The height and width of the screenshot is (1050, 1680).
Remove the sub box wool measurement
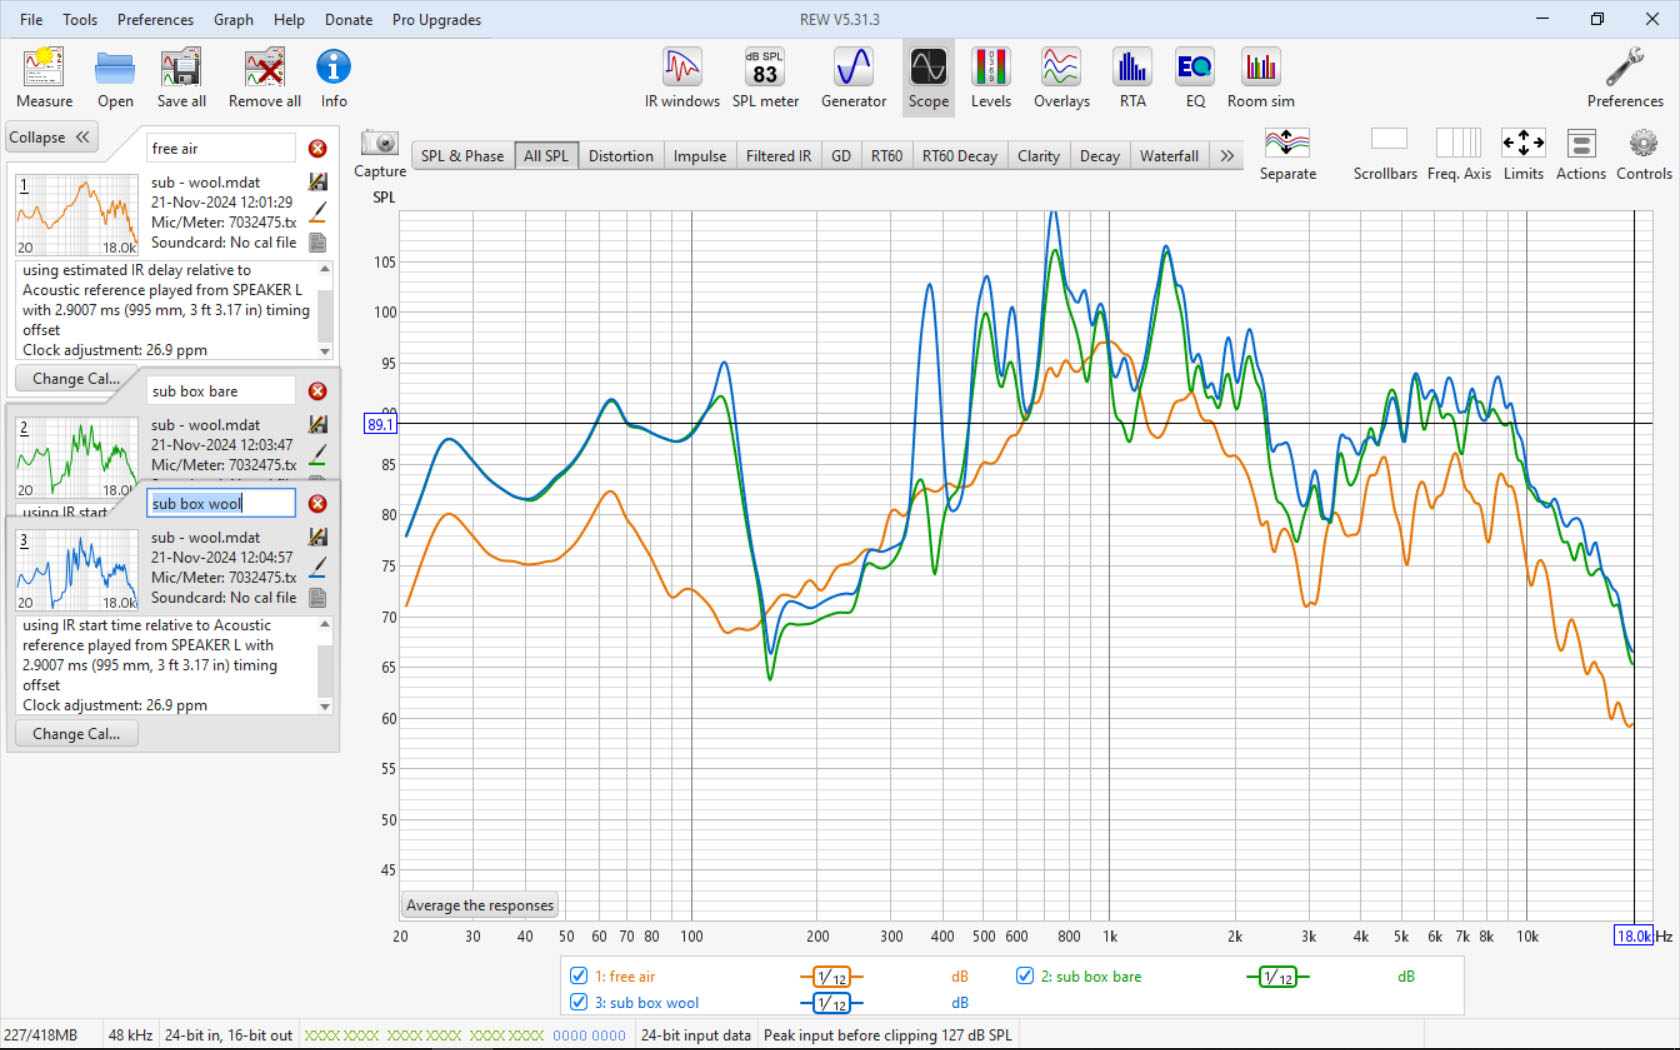(x=318, y=504)
